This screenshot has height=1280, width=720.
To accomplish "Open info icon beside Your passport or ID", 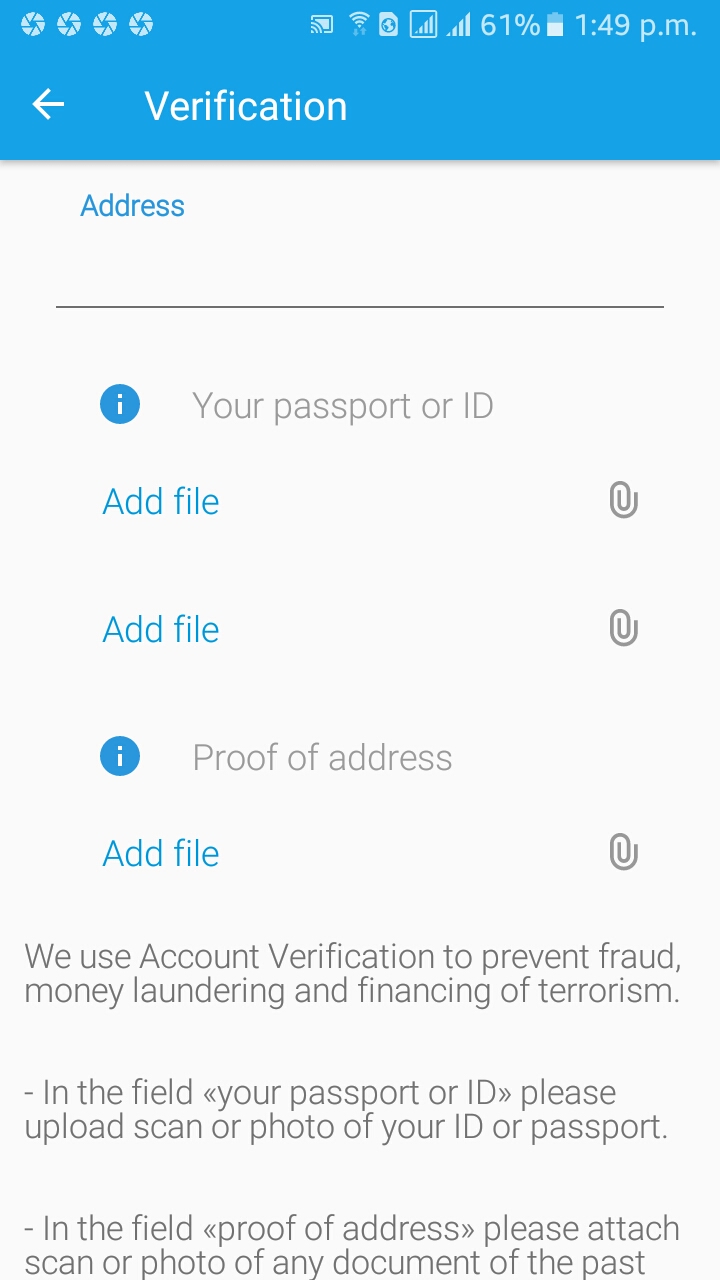I will pos(120,405).
